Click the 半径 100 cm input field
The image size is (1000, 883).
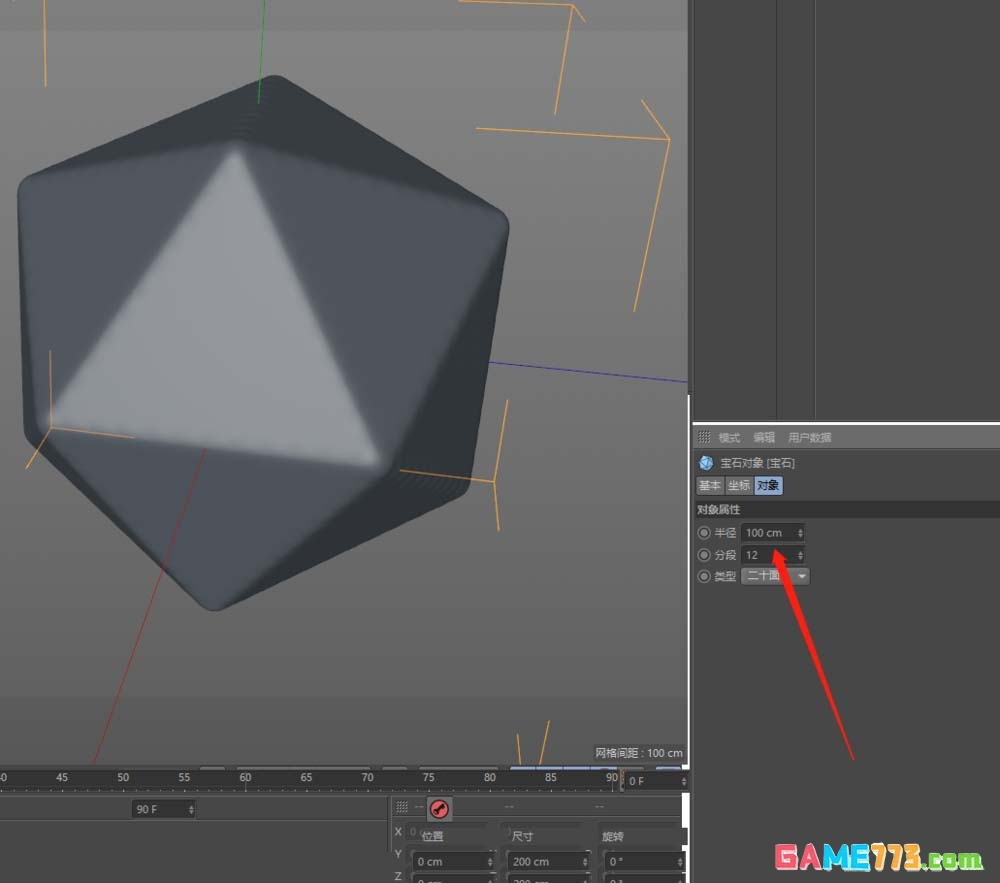(767, 533)
